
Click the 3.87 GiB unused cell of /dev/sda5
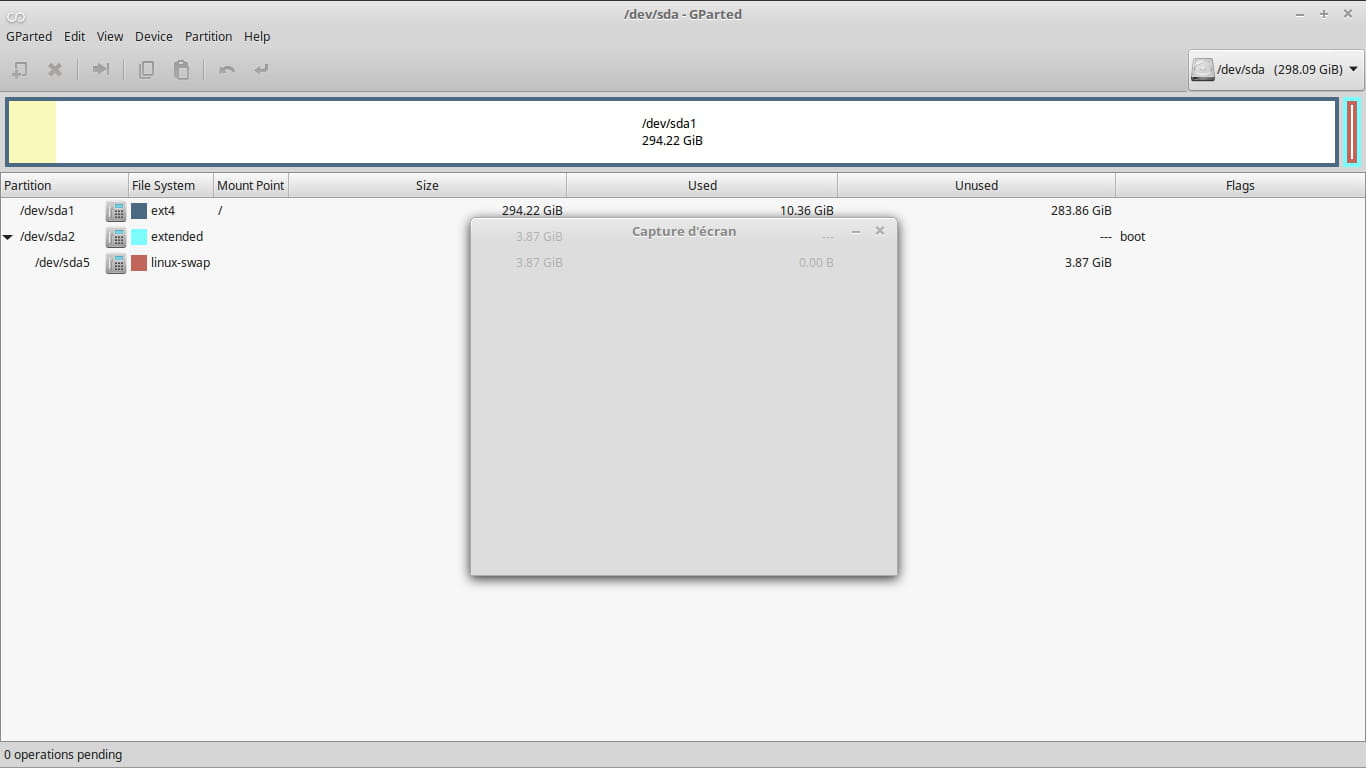pyautogui.click(x=1088, y=263)
